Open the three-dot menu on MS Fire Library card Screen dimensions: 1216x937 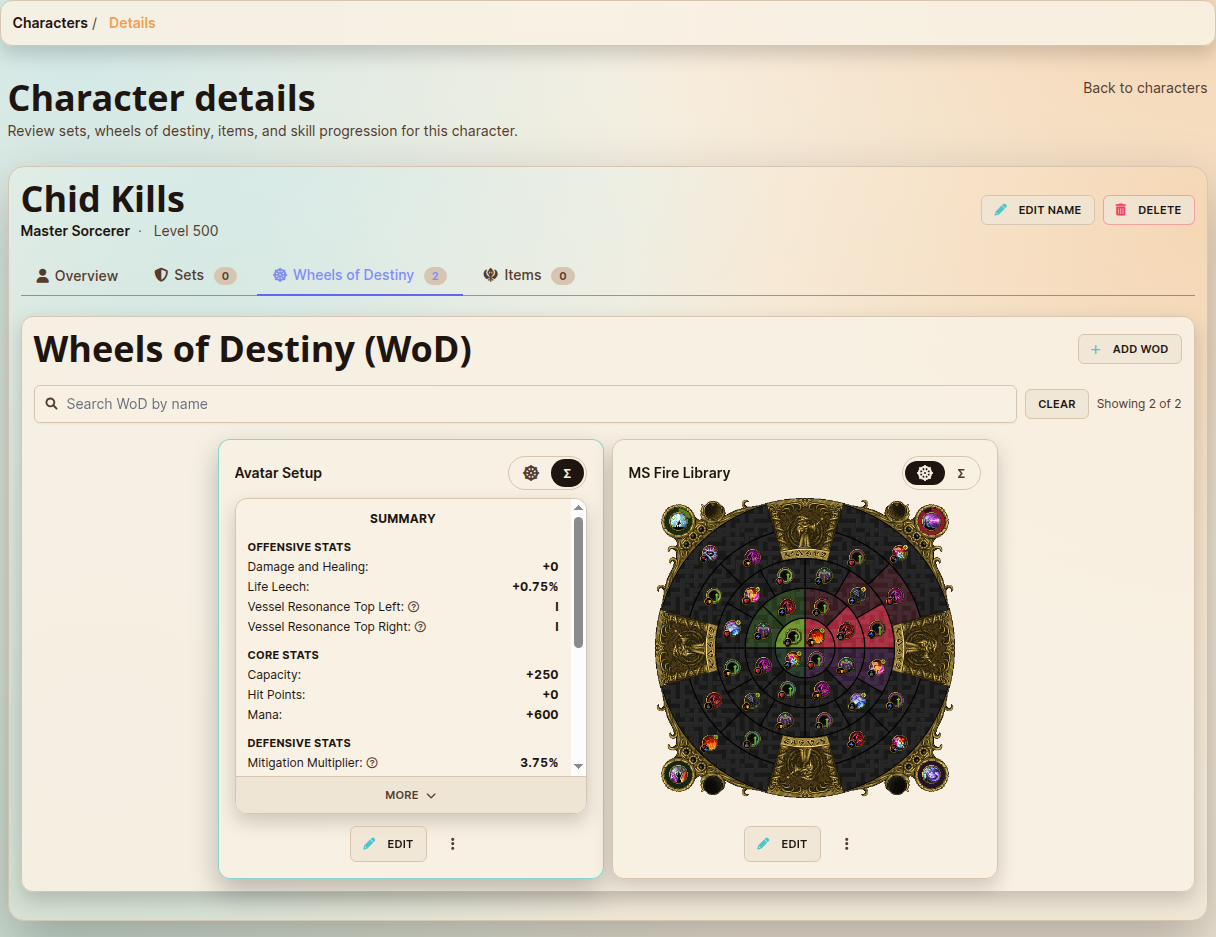[847, 844]
